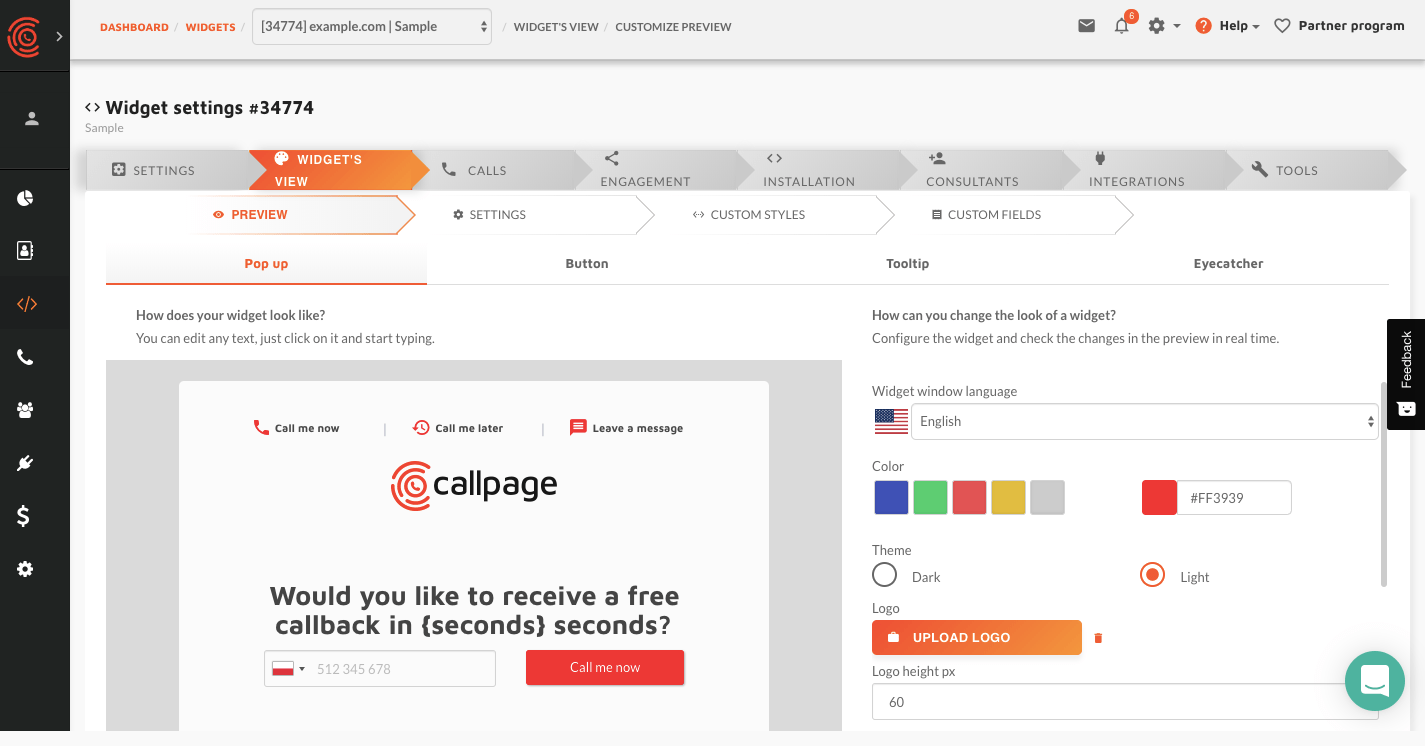Expand the sidebar with chevron arrow
The image size is (1425, 746).
click(x=59, y=36)
